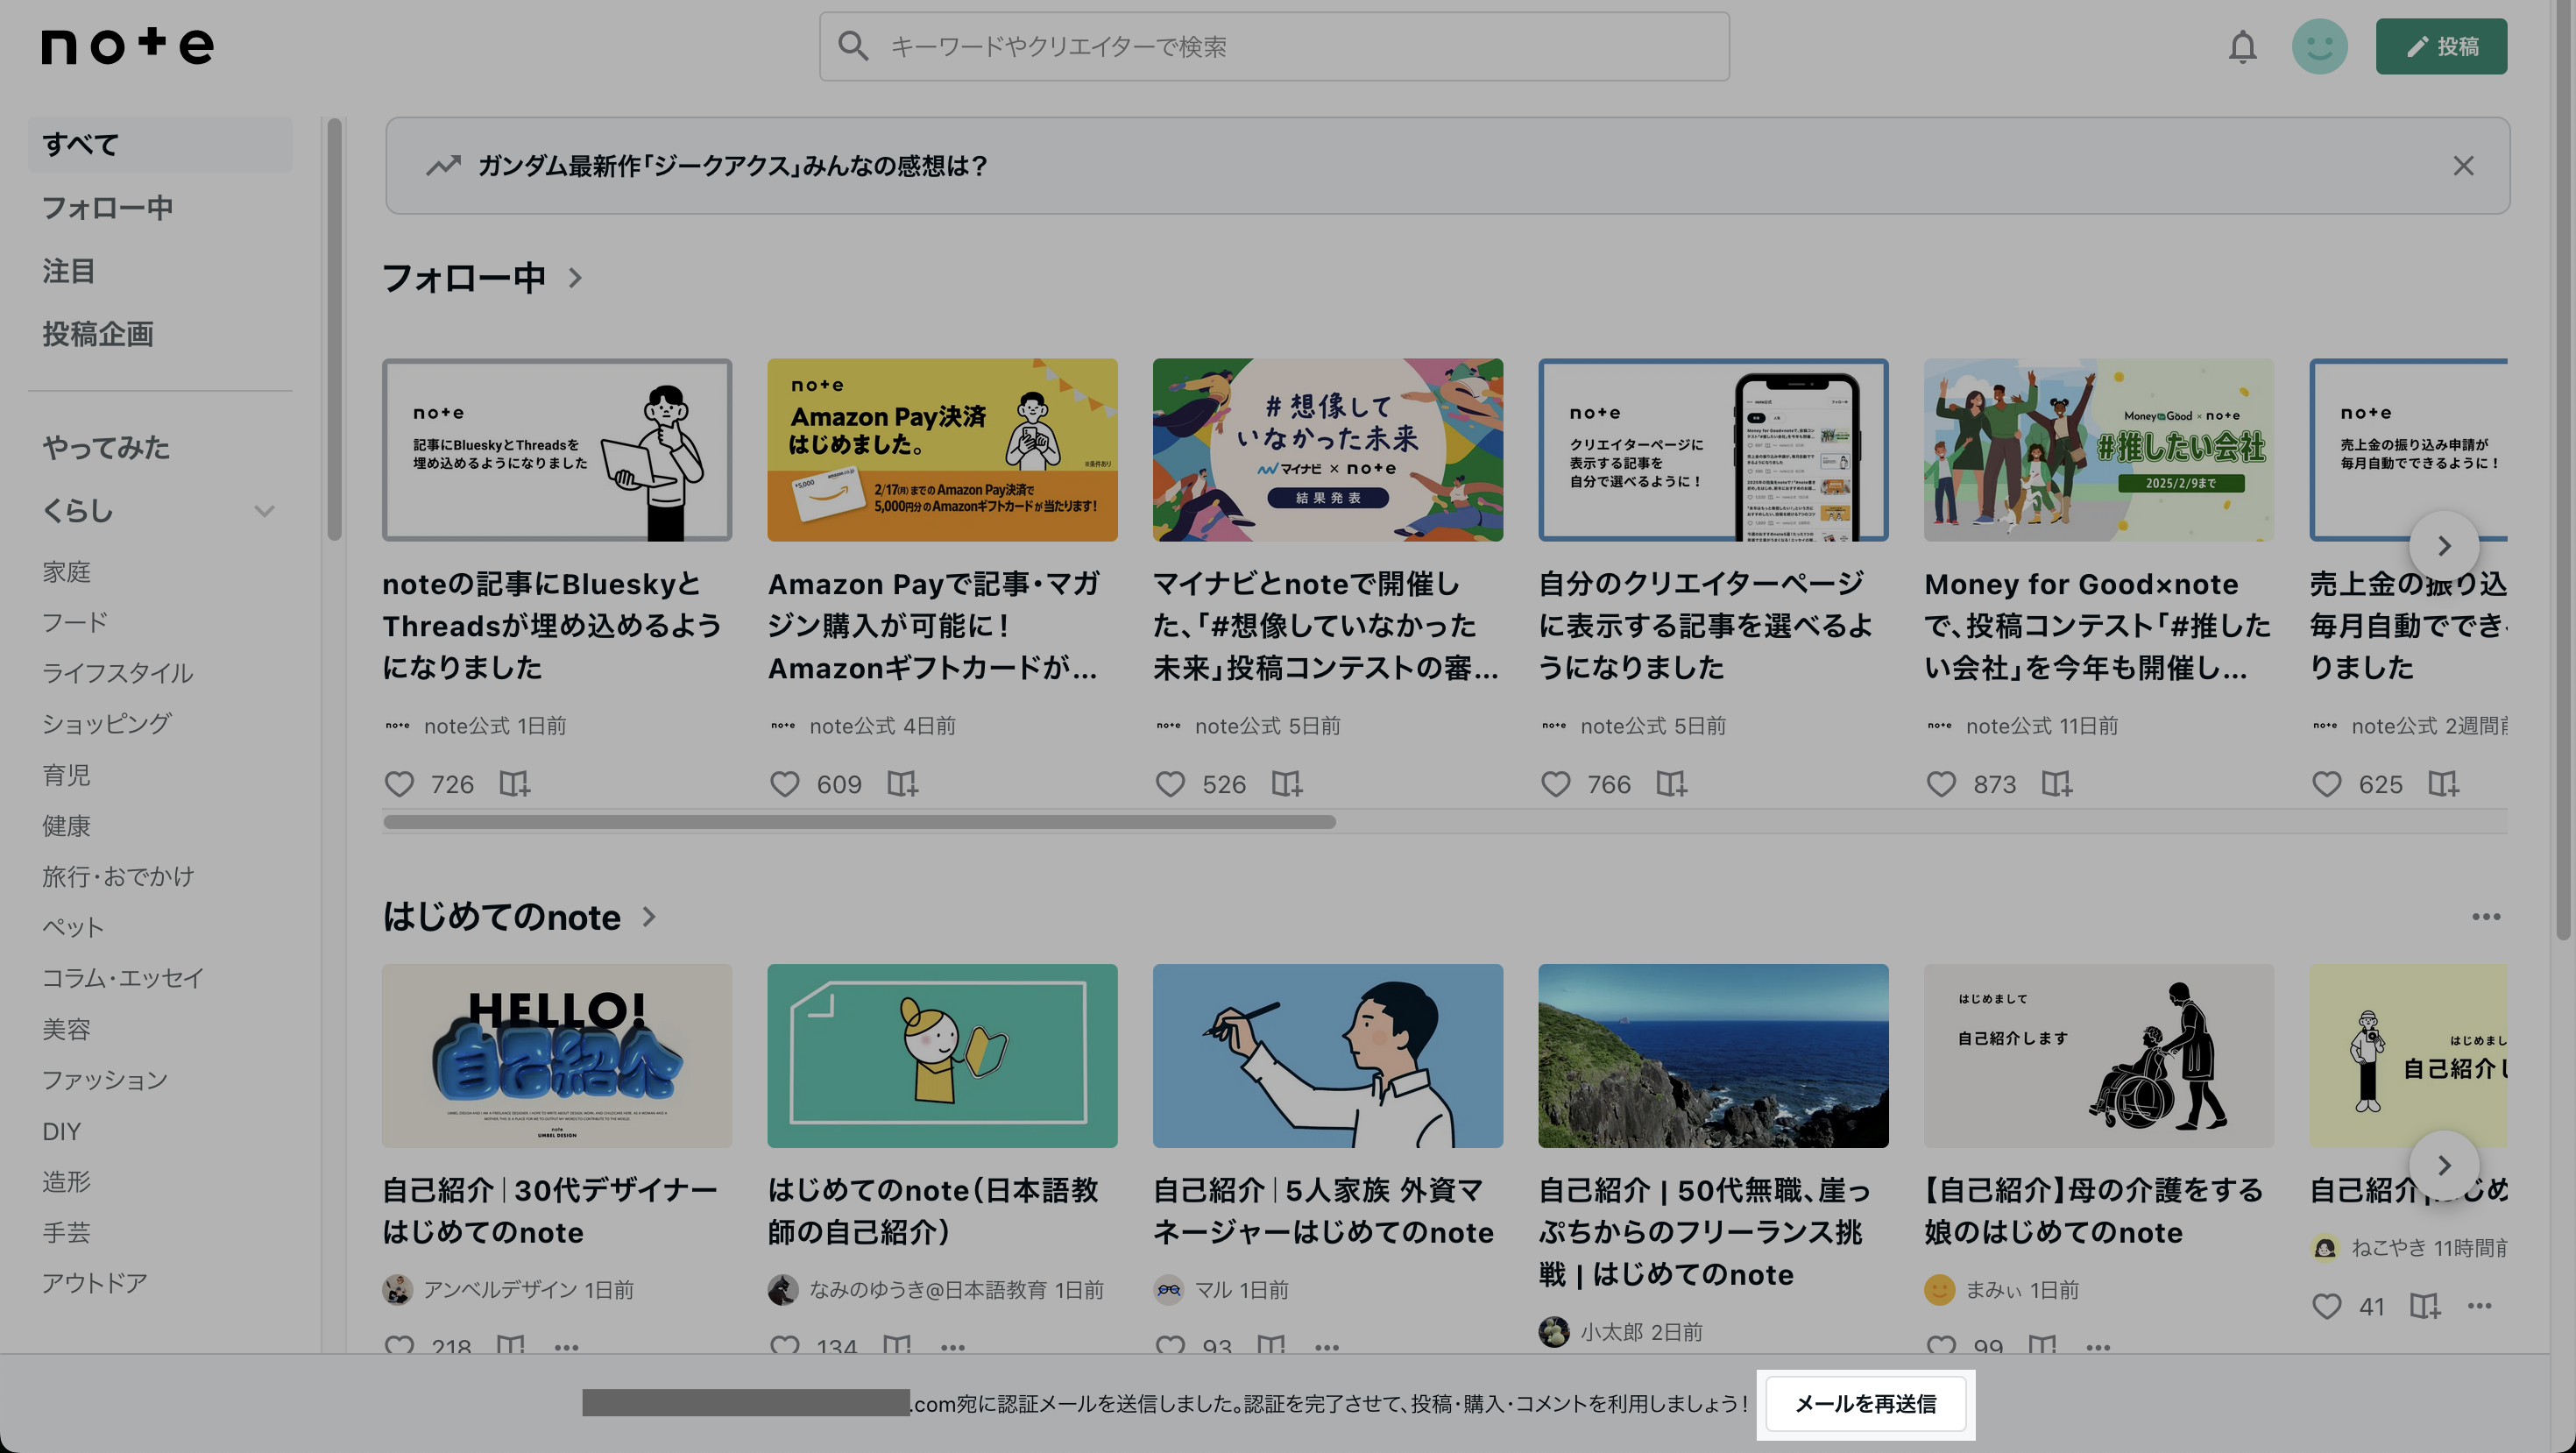2576x1453 pixels.
Task: Open the notifications bell
Action: (x=2242, y=47)
